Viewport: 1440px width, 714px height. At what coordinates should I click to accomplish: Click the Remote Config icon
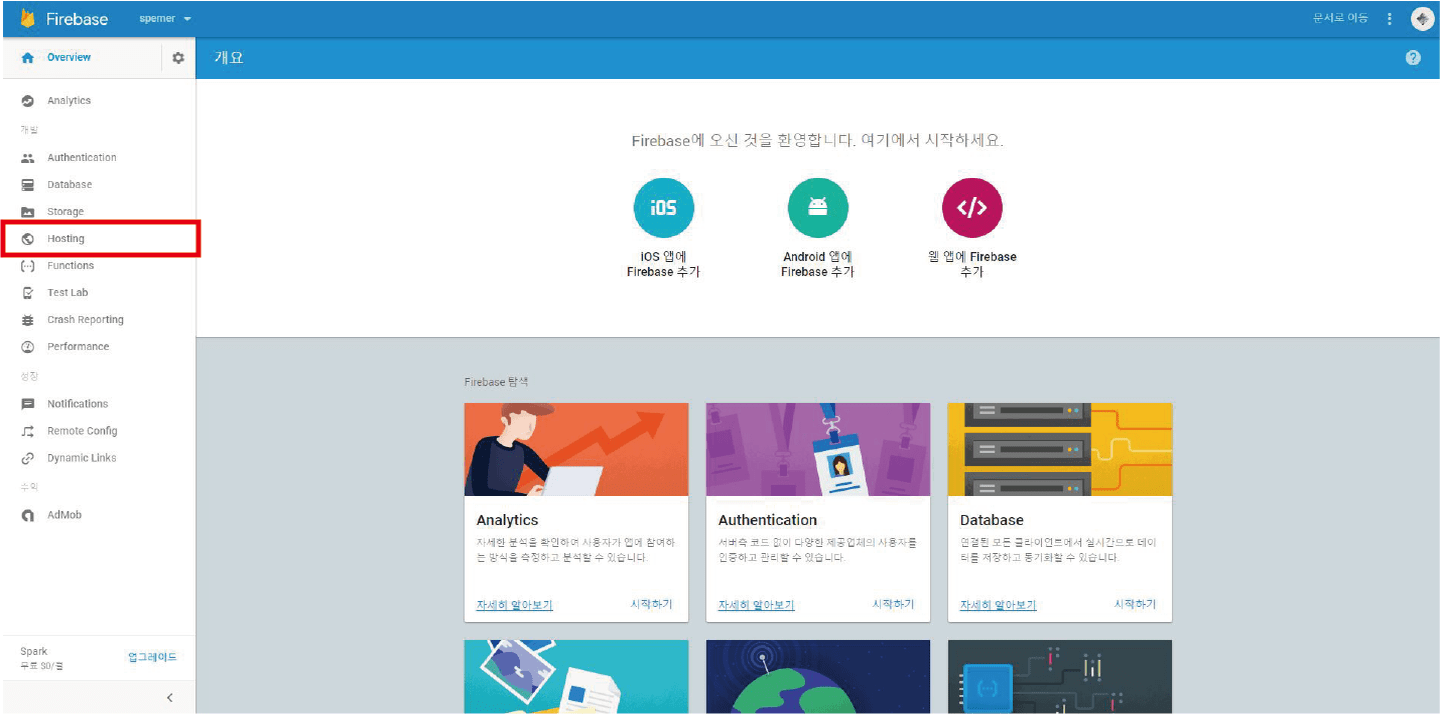tap(28, 431)
